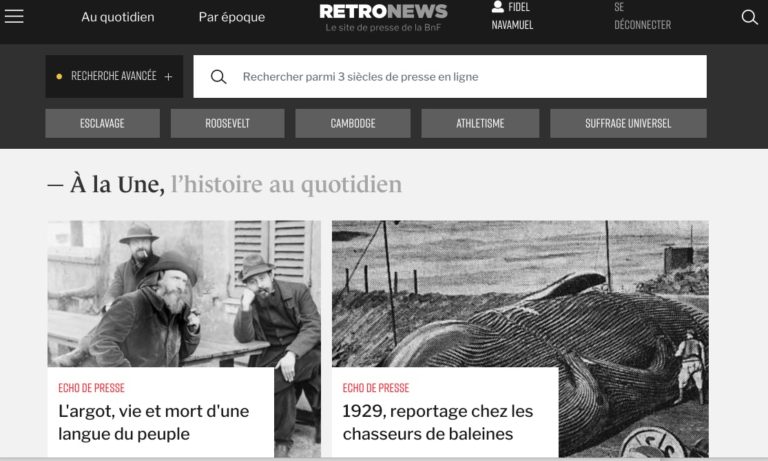Open the hamburger menu icon
Screen dimensions: 768x461
click(x=14, y=16)
